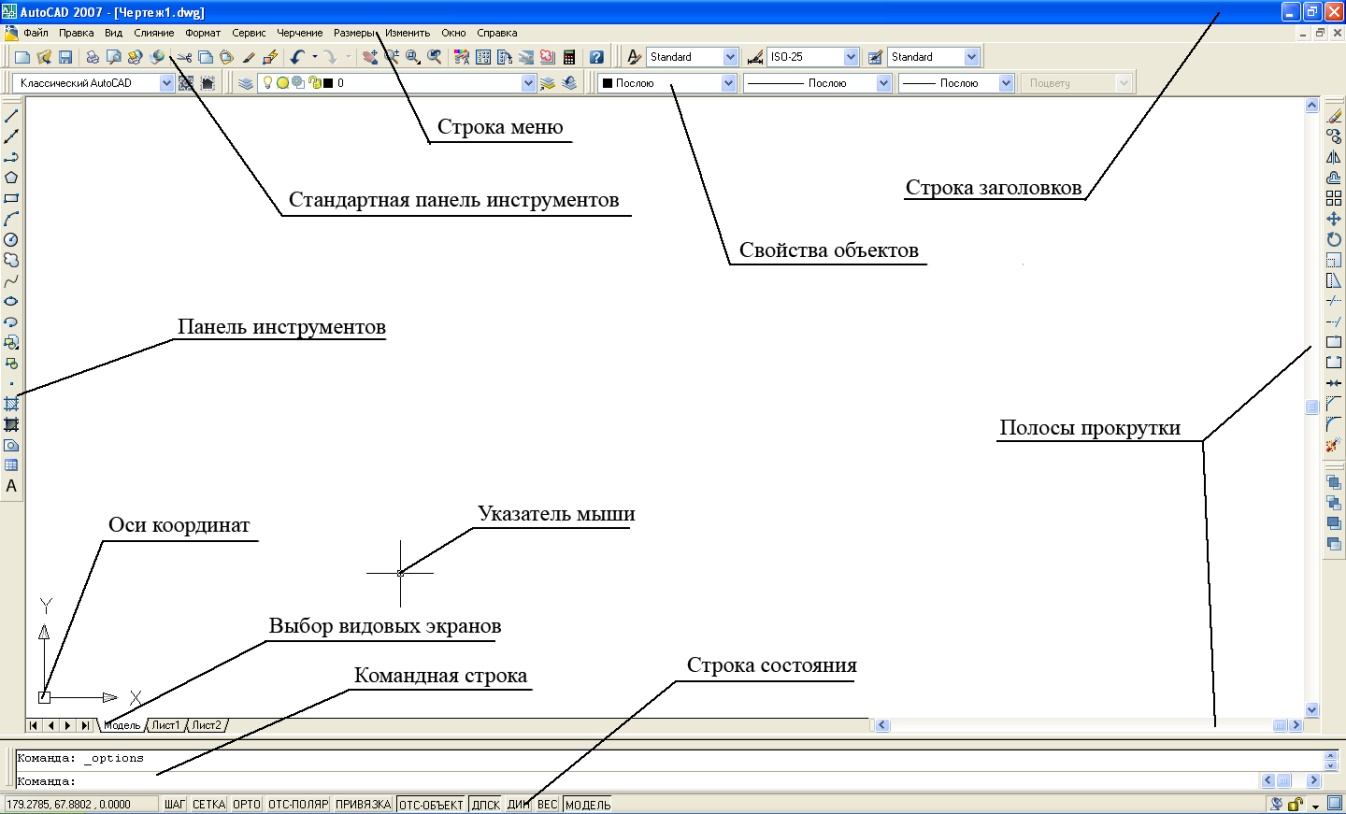This screenshot has width=1346, height=814.
Task: Click the Cut scissors icon
Action: 184,57
